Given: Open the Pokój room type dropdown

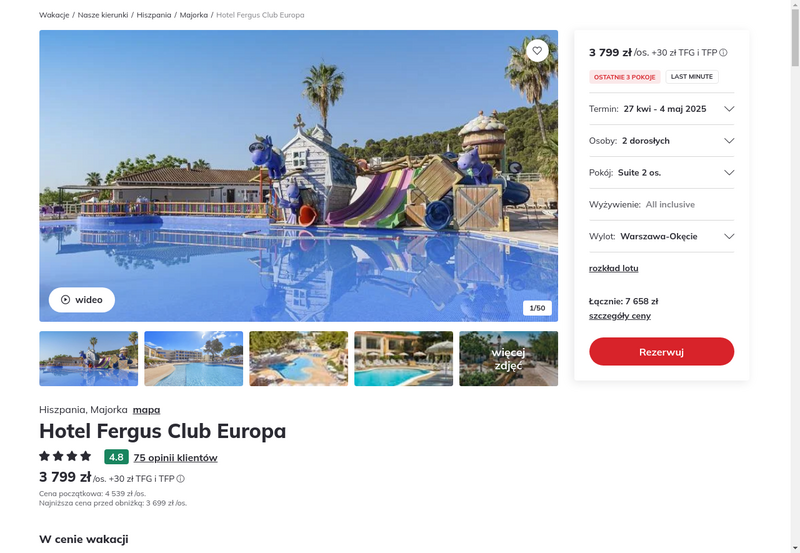Looking at the screenshot, I should (661, 173).
